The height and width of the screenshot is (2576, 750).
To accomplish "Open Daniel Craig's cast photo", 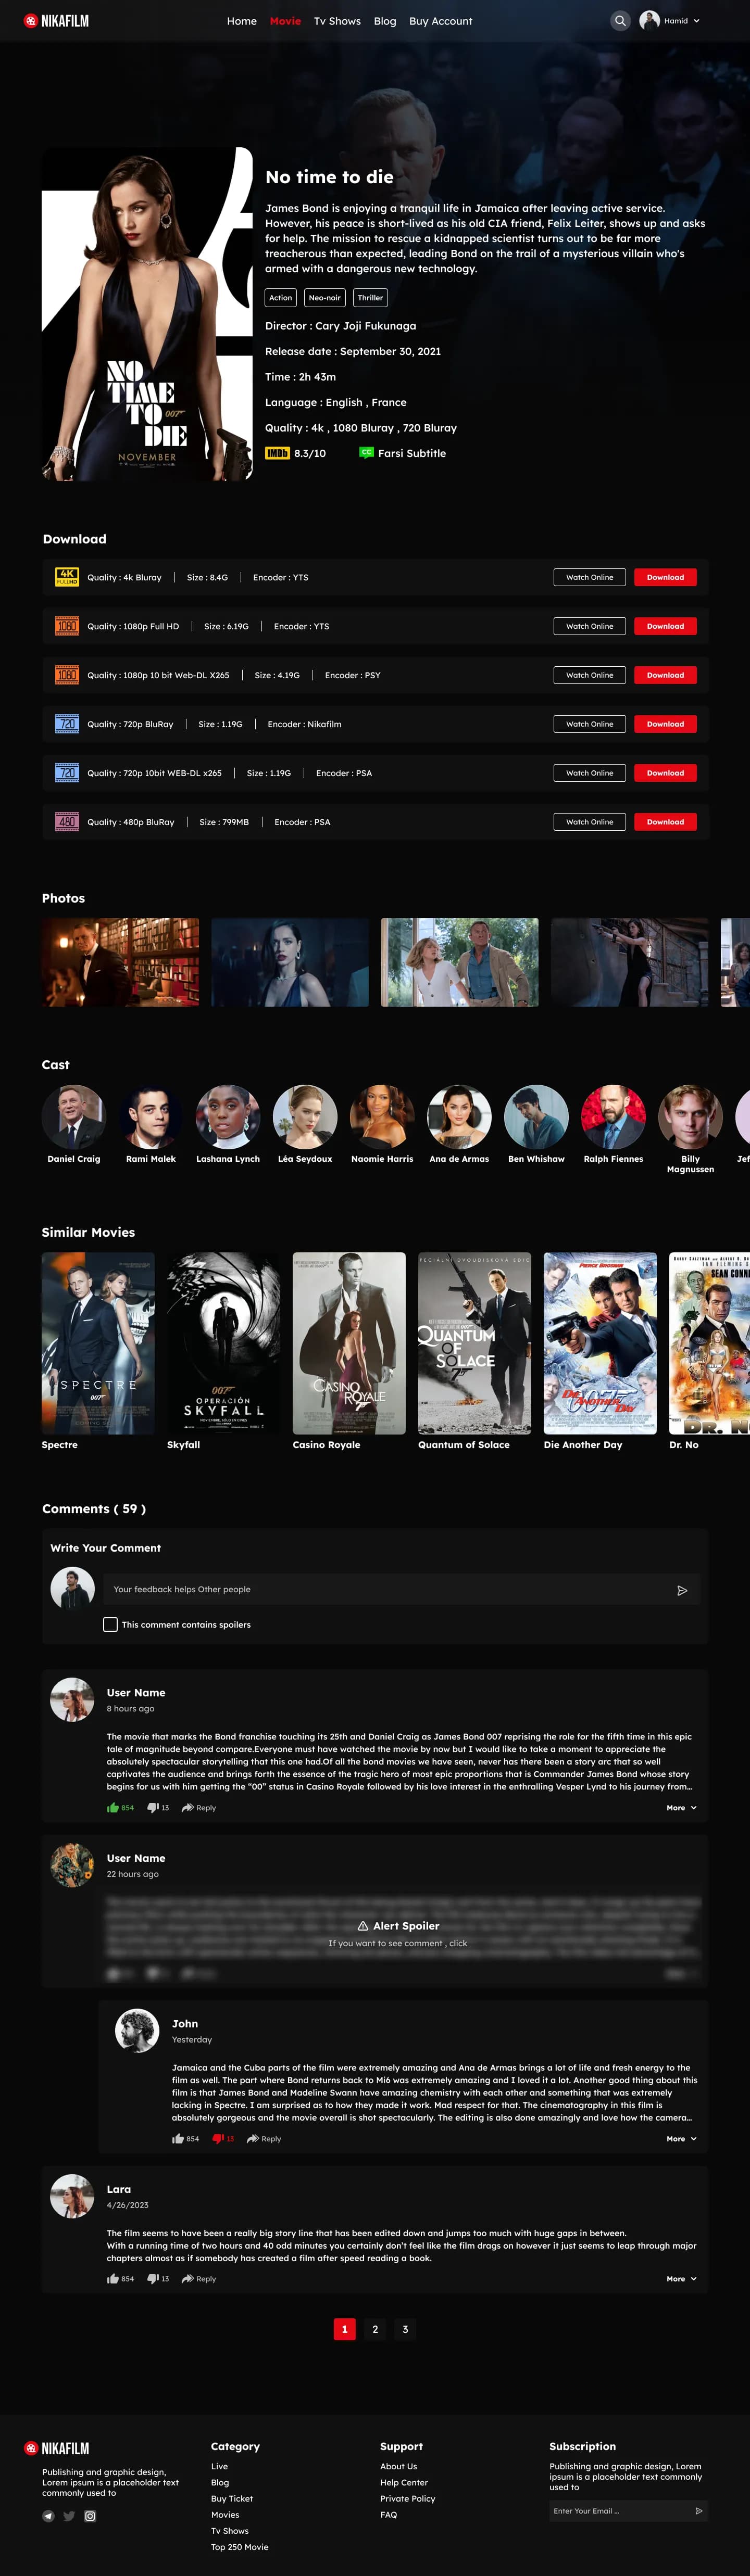I will (x=74, y=1117).
